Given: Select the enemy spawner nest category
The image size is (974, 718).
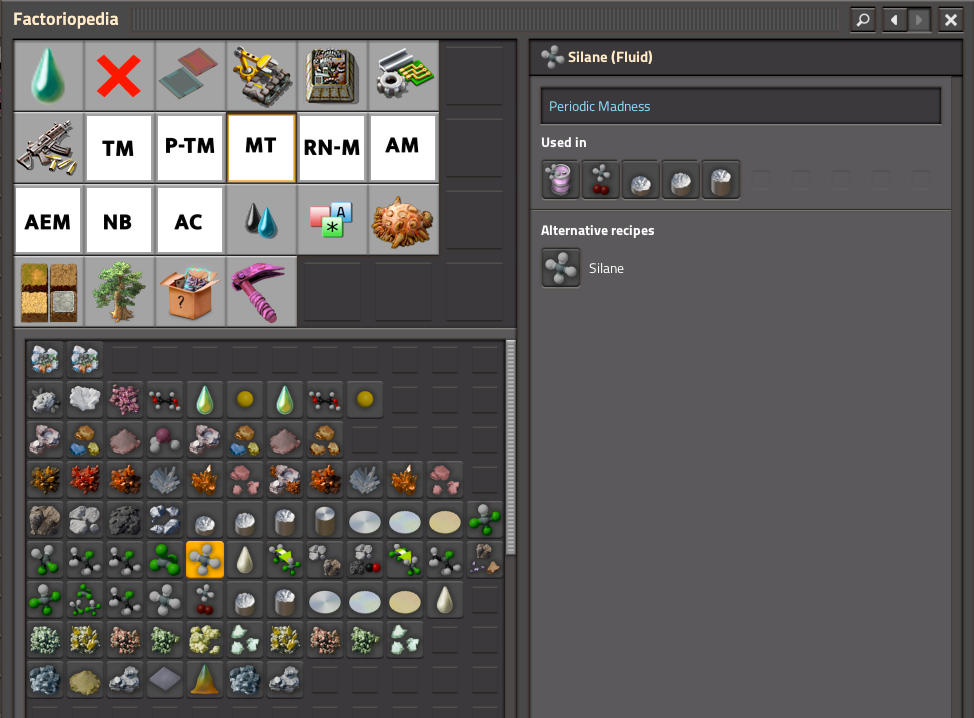Looking at the screenshot, I should click(403, 220).
